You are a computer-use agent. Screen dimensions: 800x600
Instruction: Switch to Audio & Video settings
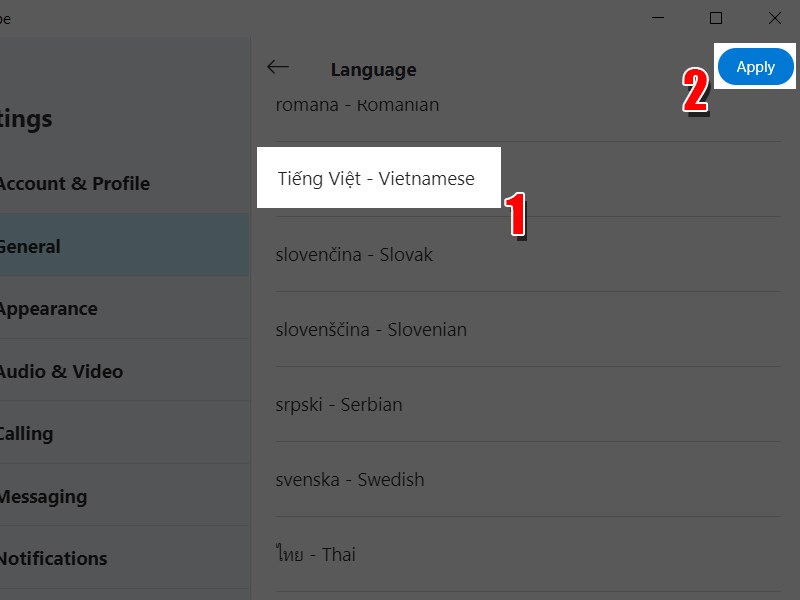point(60,372)
